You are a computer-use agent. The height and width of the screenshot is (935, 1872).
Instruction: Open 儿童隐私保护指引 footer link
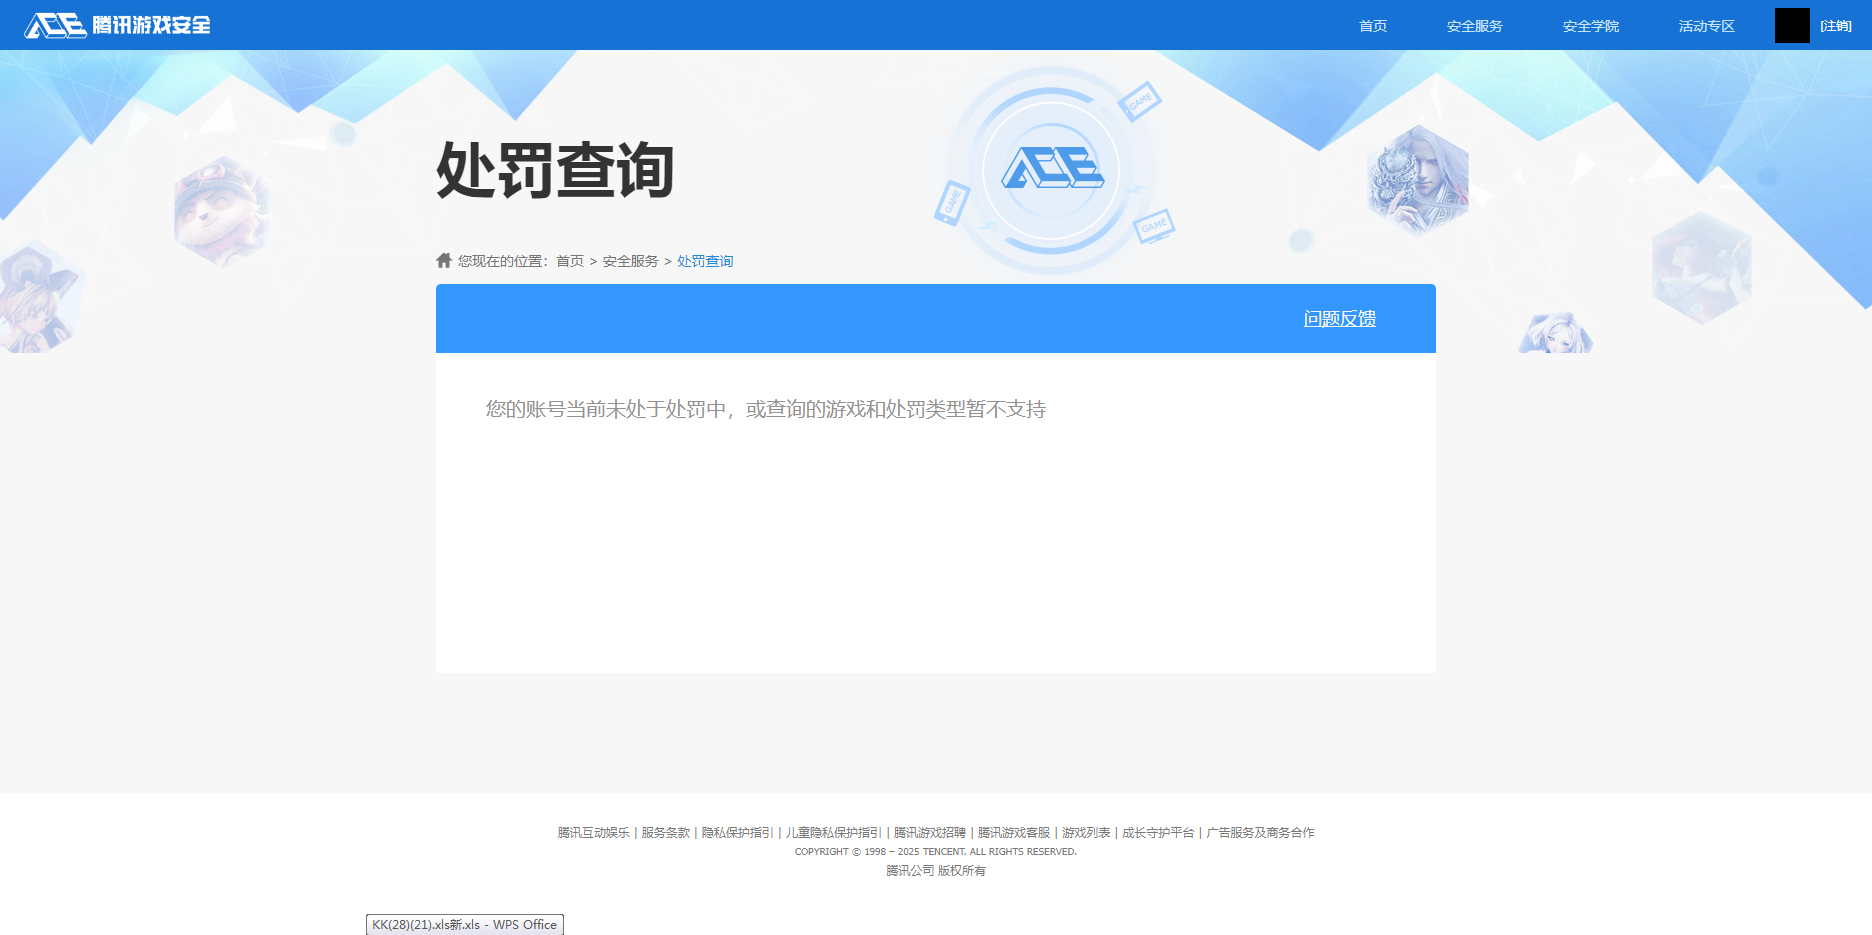833,832
